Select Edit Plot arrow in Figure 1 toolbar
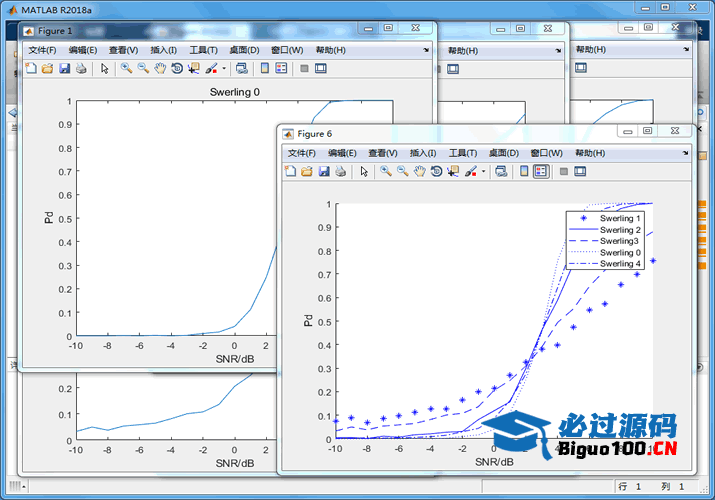Viewport: 715px width, 500px height. point(104,68)
